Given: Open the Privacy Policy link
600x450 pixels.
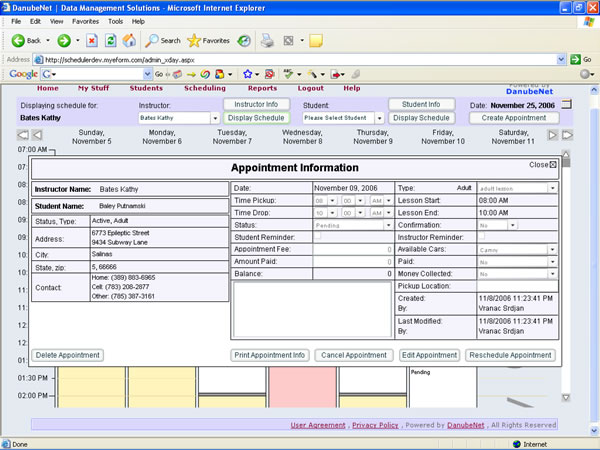Looking at the screenshot, I should click(x=375, y=425).
